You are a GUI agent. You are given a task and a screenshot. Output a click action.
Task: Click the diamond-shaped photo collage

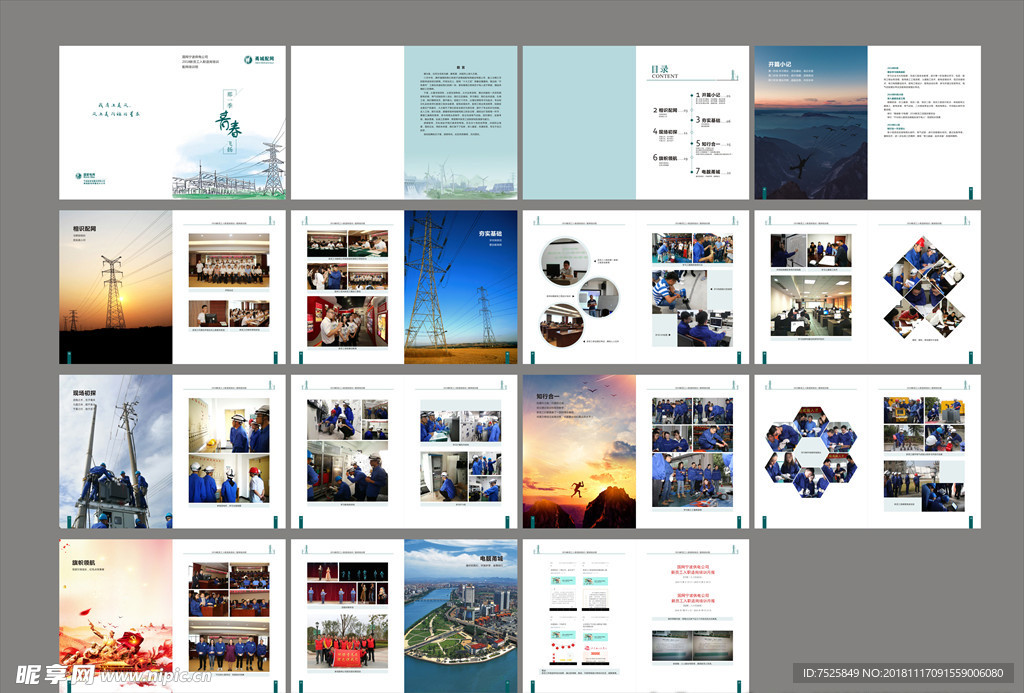click(924, 288)
